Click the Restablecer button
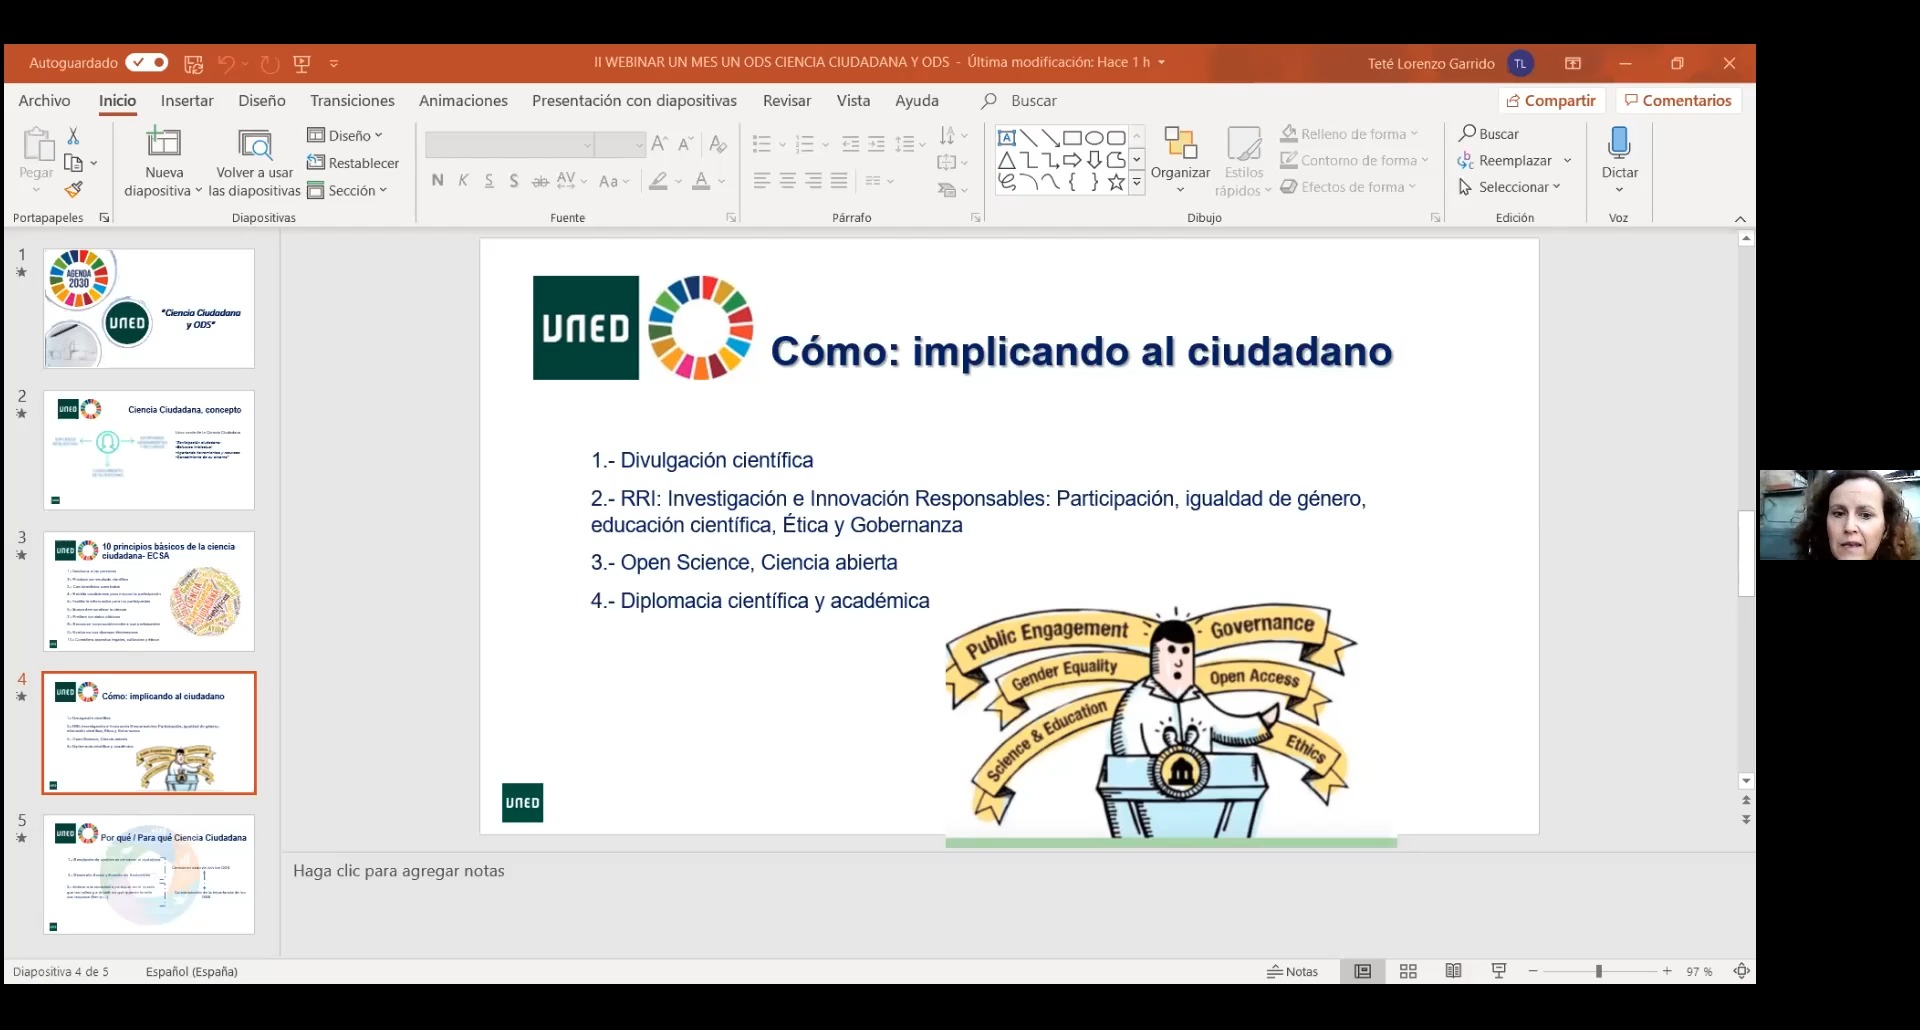This screenshot has width=1920, height=1030. tap(353, 163)
